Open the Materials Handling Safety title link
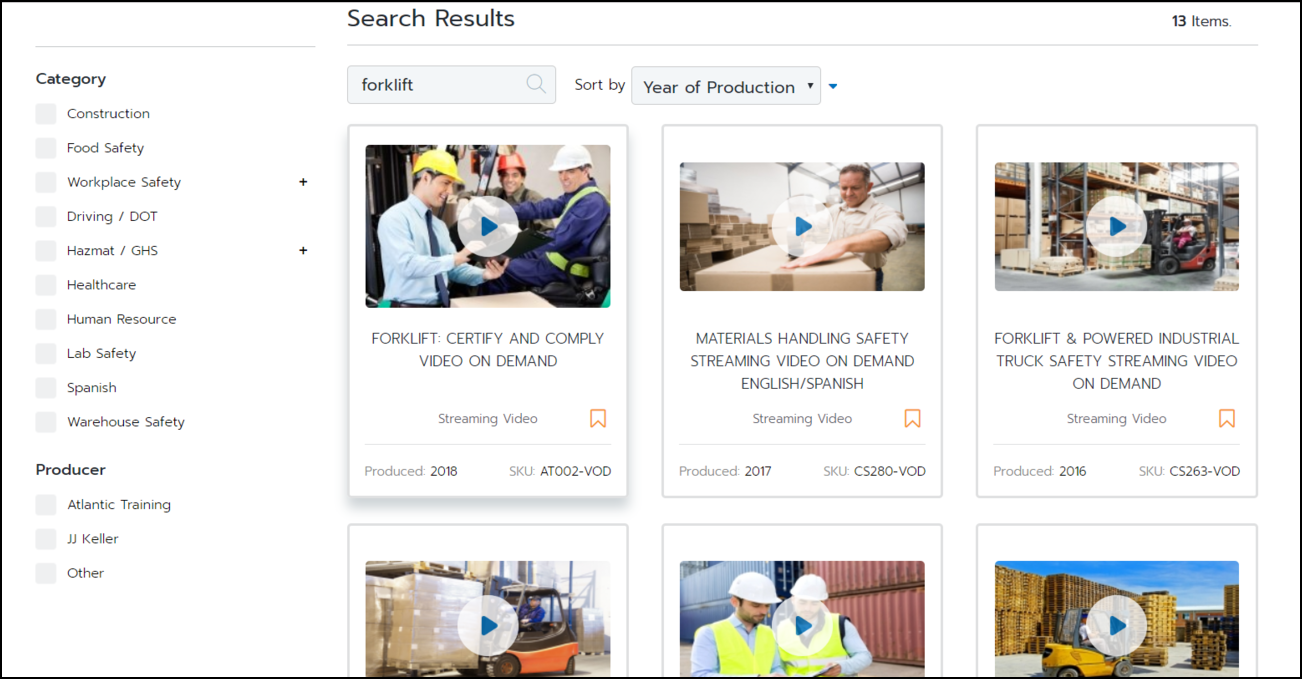1302x679 pixels. [x=802, y=361]
